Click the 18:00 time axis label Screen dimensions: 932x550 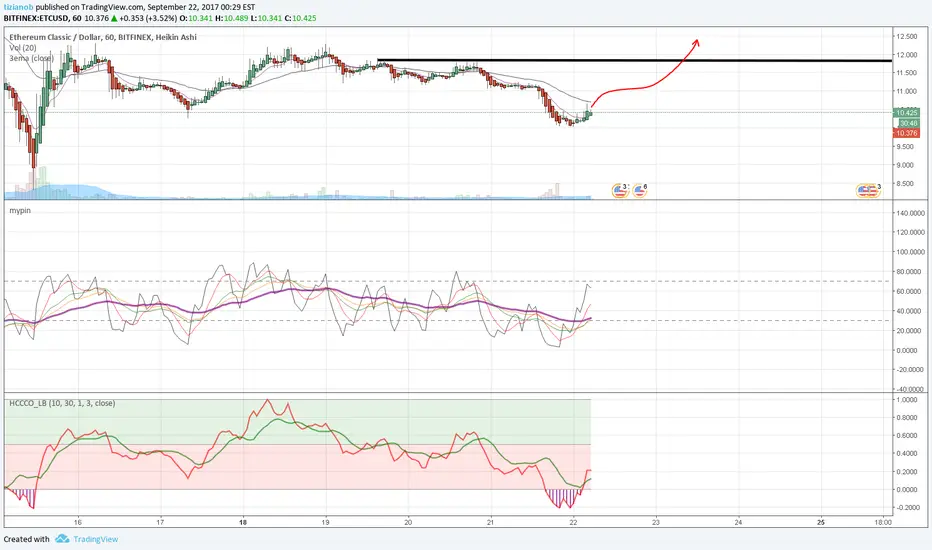click(883, 522)
